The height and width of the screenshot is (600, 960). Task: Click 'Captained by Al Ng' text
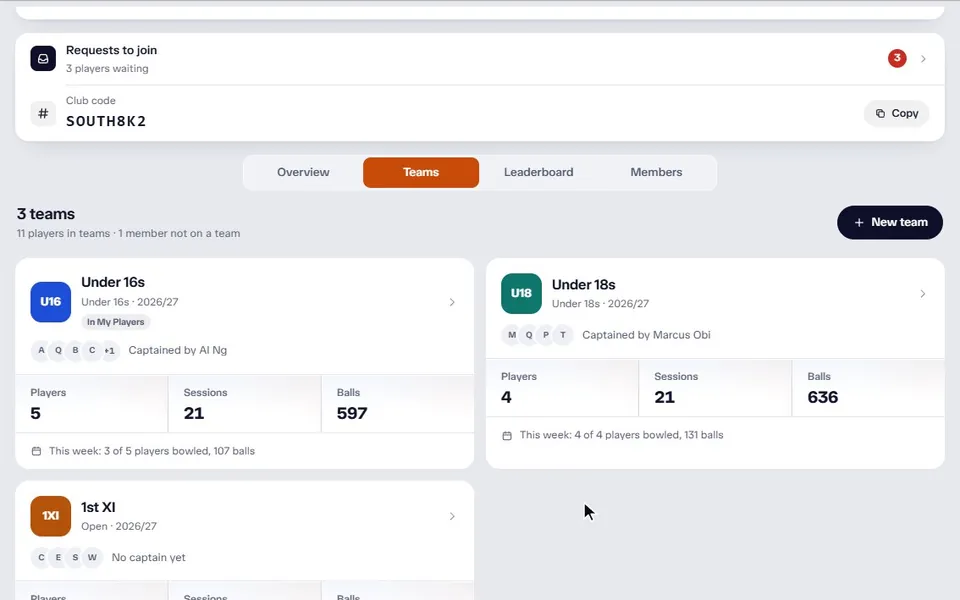(178, 351)
